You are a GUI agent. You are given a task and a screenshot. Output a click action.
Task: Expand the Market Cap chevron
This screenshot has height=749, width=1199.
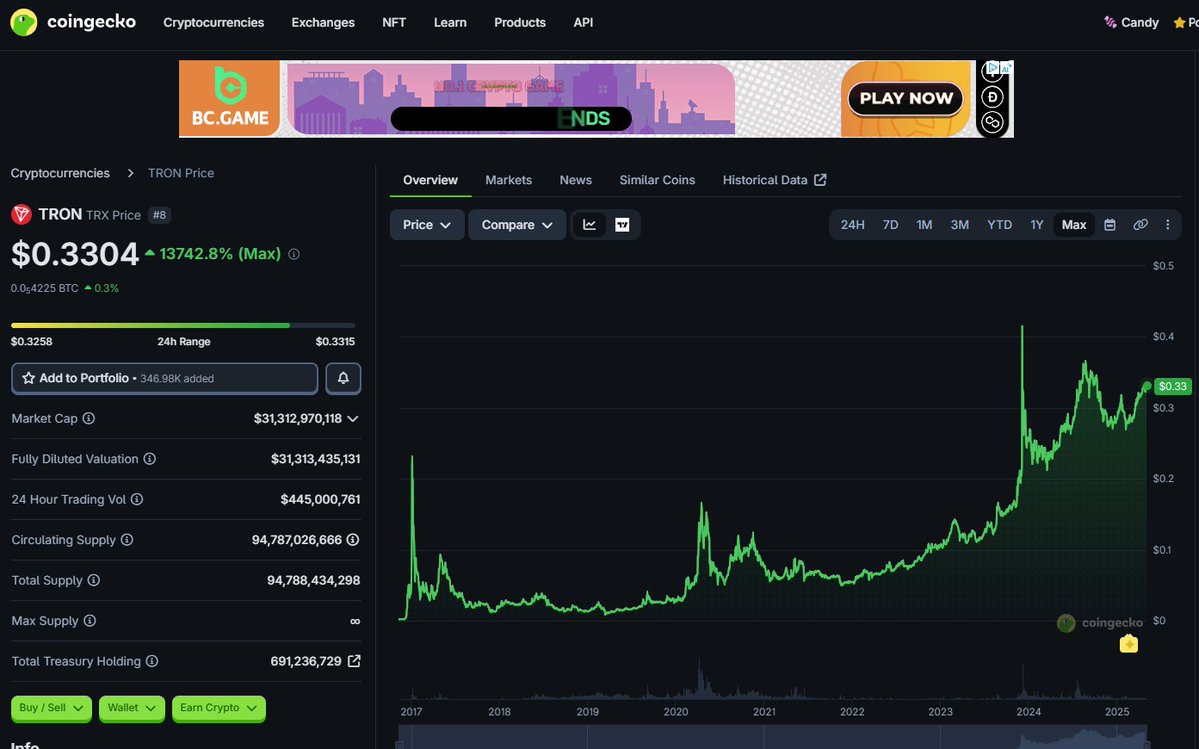click(x=353, y=419)
